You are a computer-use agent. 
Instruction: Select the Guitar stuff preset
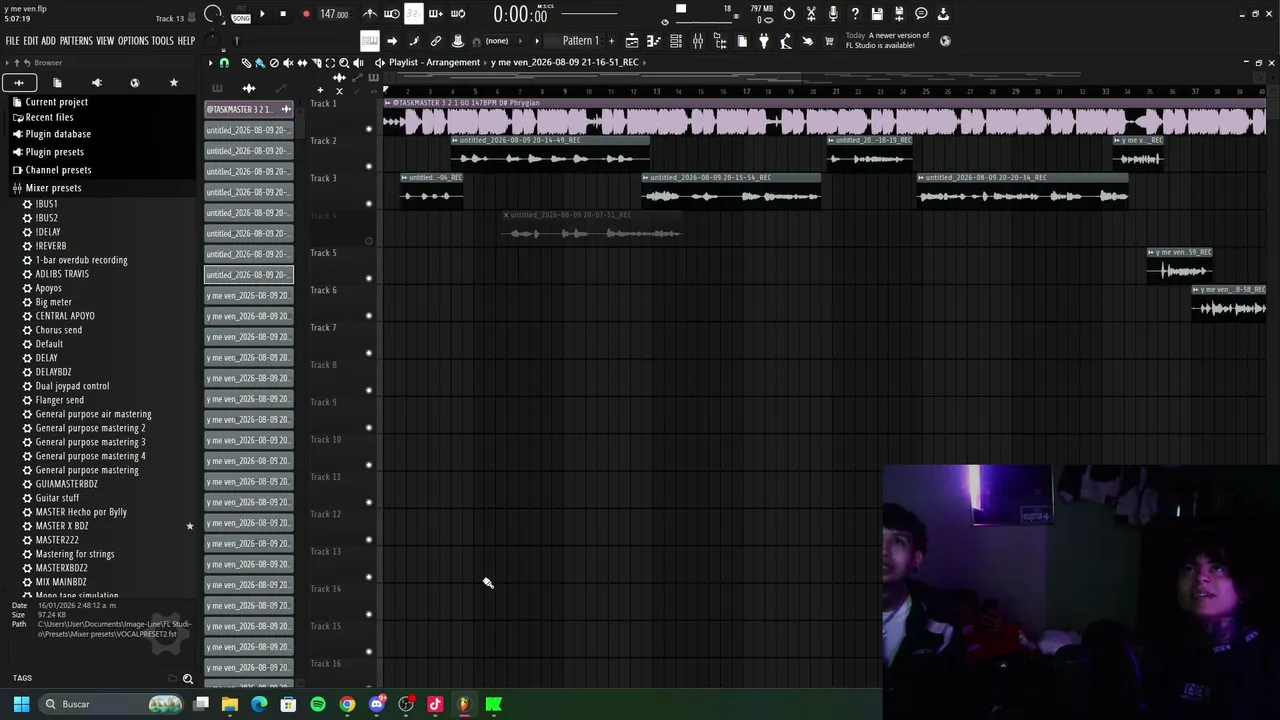(57, 498)
